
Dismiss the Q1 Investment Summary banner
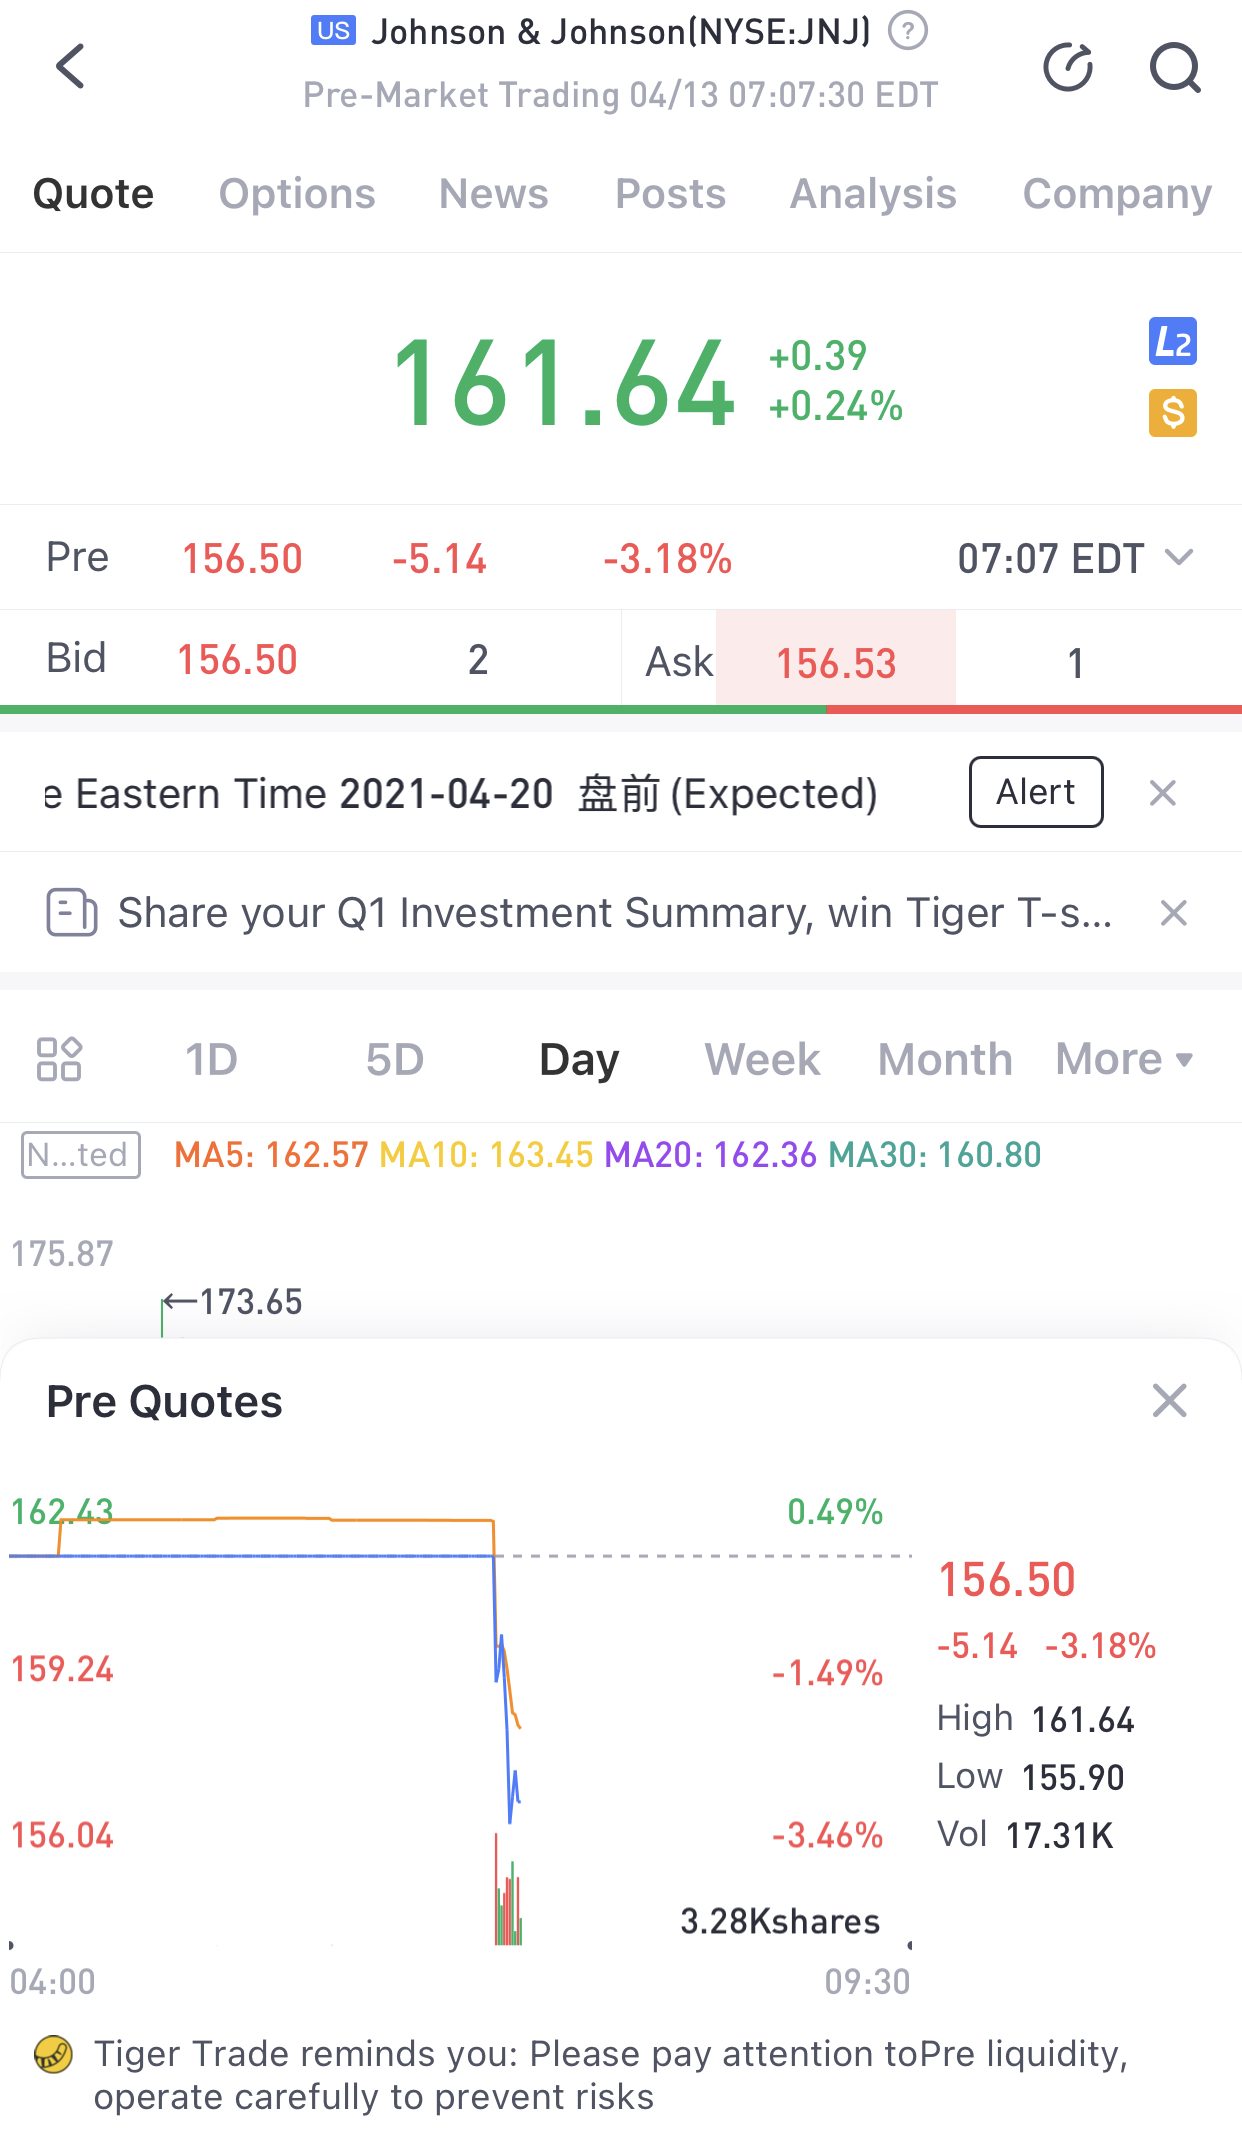(x=1173, y=913)
